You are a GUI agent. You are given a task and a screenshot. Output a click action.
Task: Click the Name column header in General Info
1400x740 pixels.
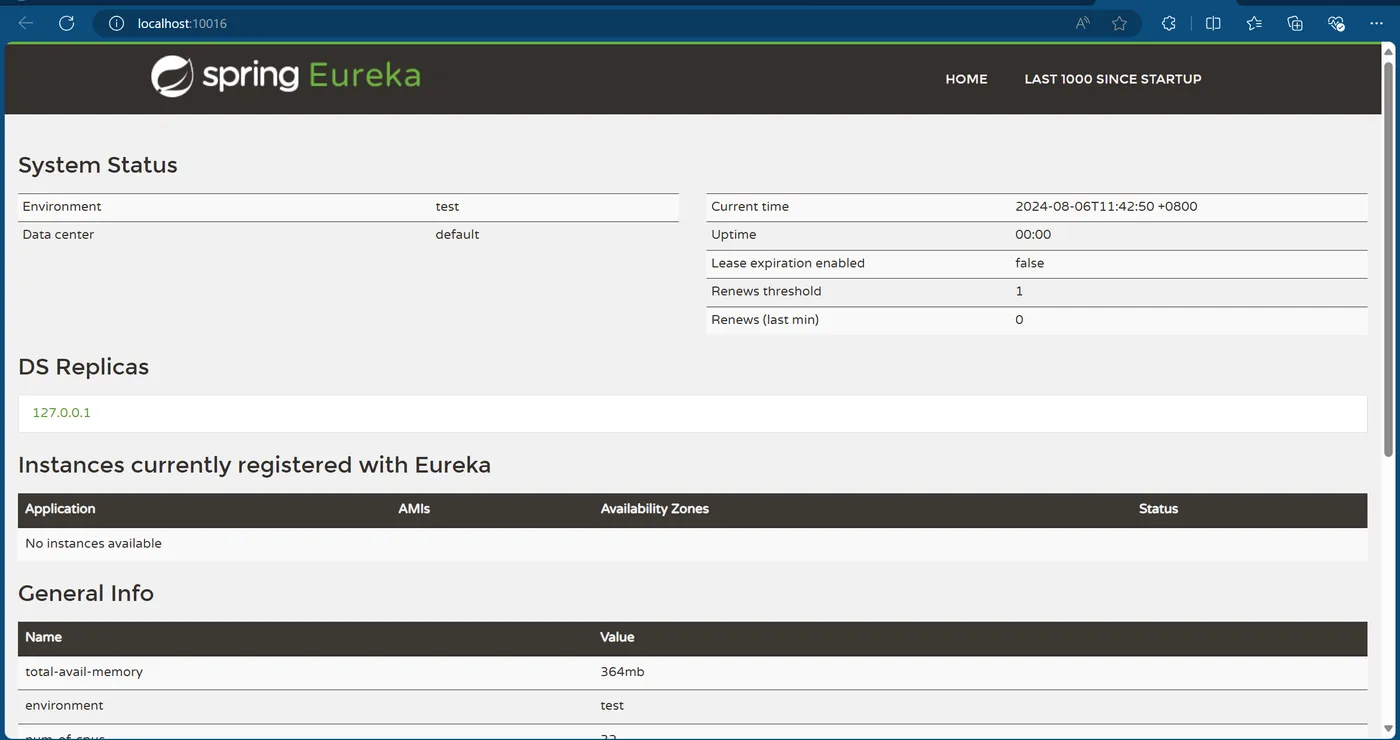43,637
